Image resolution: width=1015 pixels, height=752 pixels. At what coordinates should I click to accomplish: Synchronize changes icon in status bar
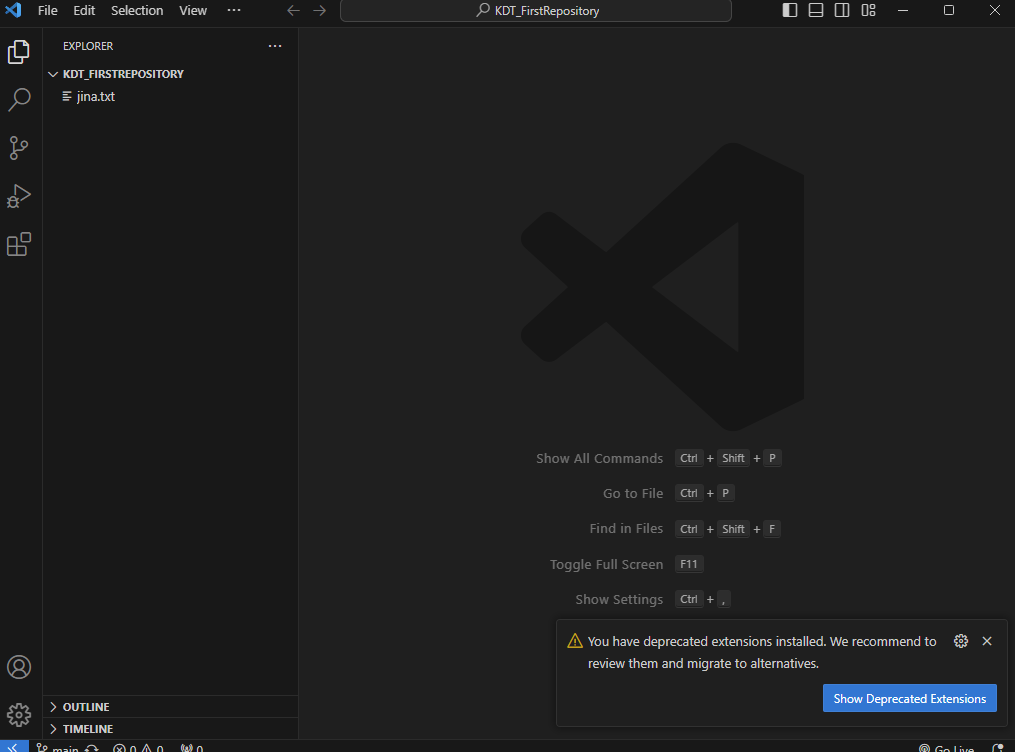coord(92,747)
